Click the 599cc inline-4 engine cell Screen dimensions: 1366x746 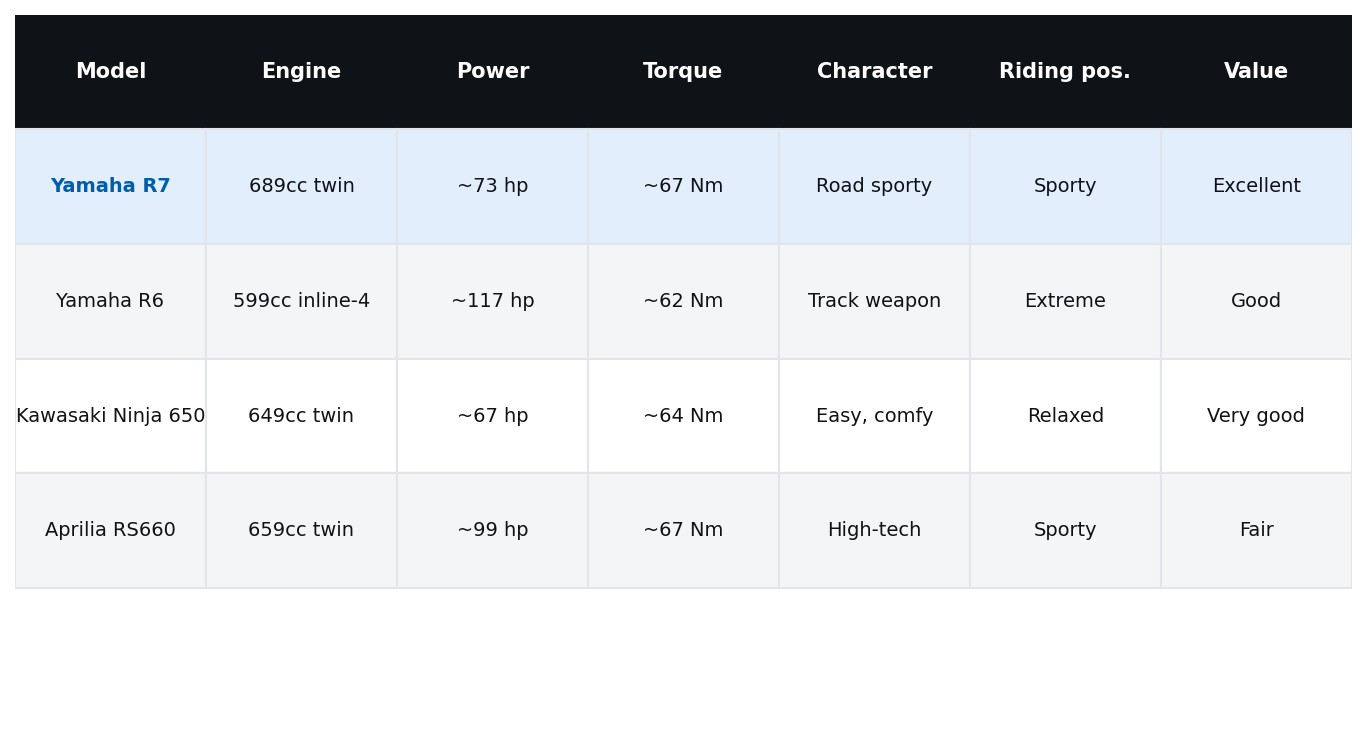(x=301, y=301)
